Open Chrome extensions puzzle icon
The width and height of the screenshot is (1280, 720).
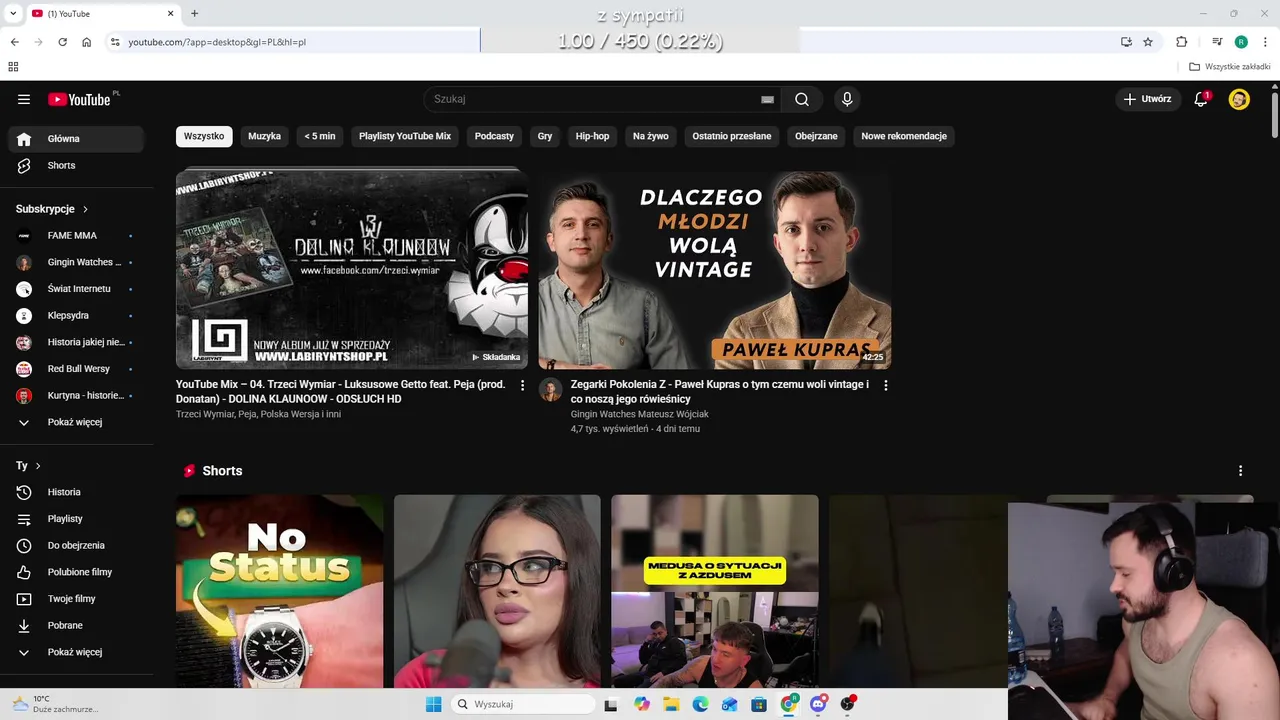click(x=1182, y=42)
